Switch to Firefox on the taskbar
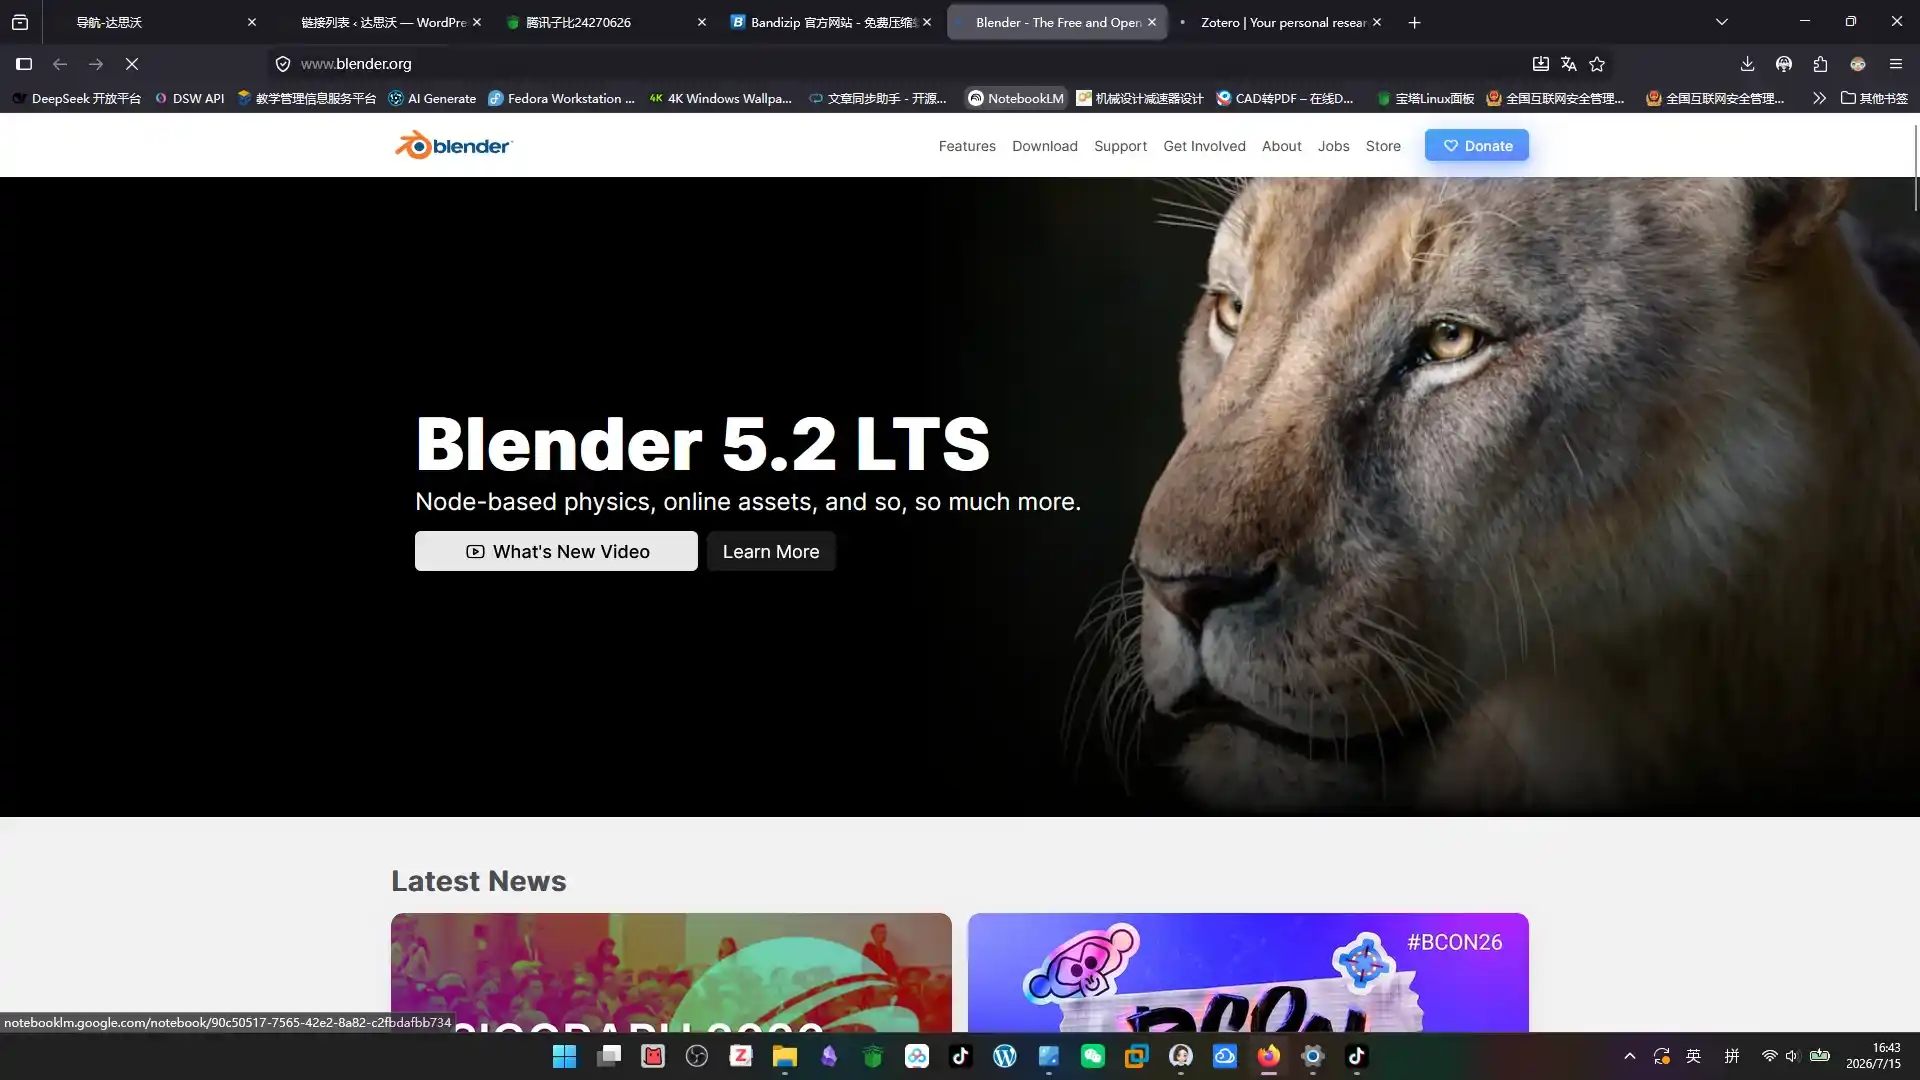The width and height of the screenshot is (1920, 1080). [1269, 1056]
